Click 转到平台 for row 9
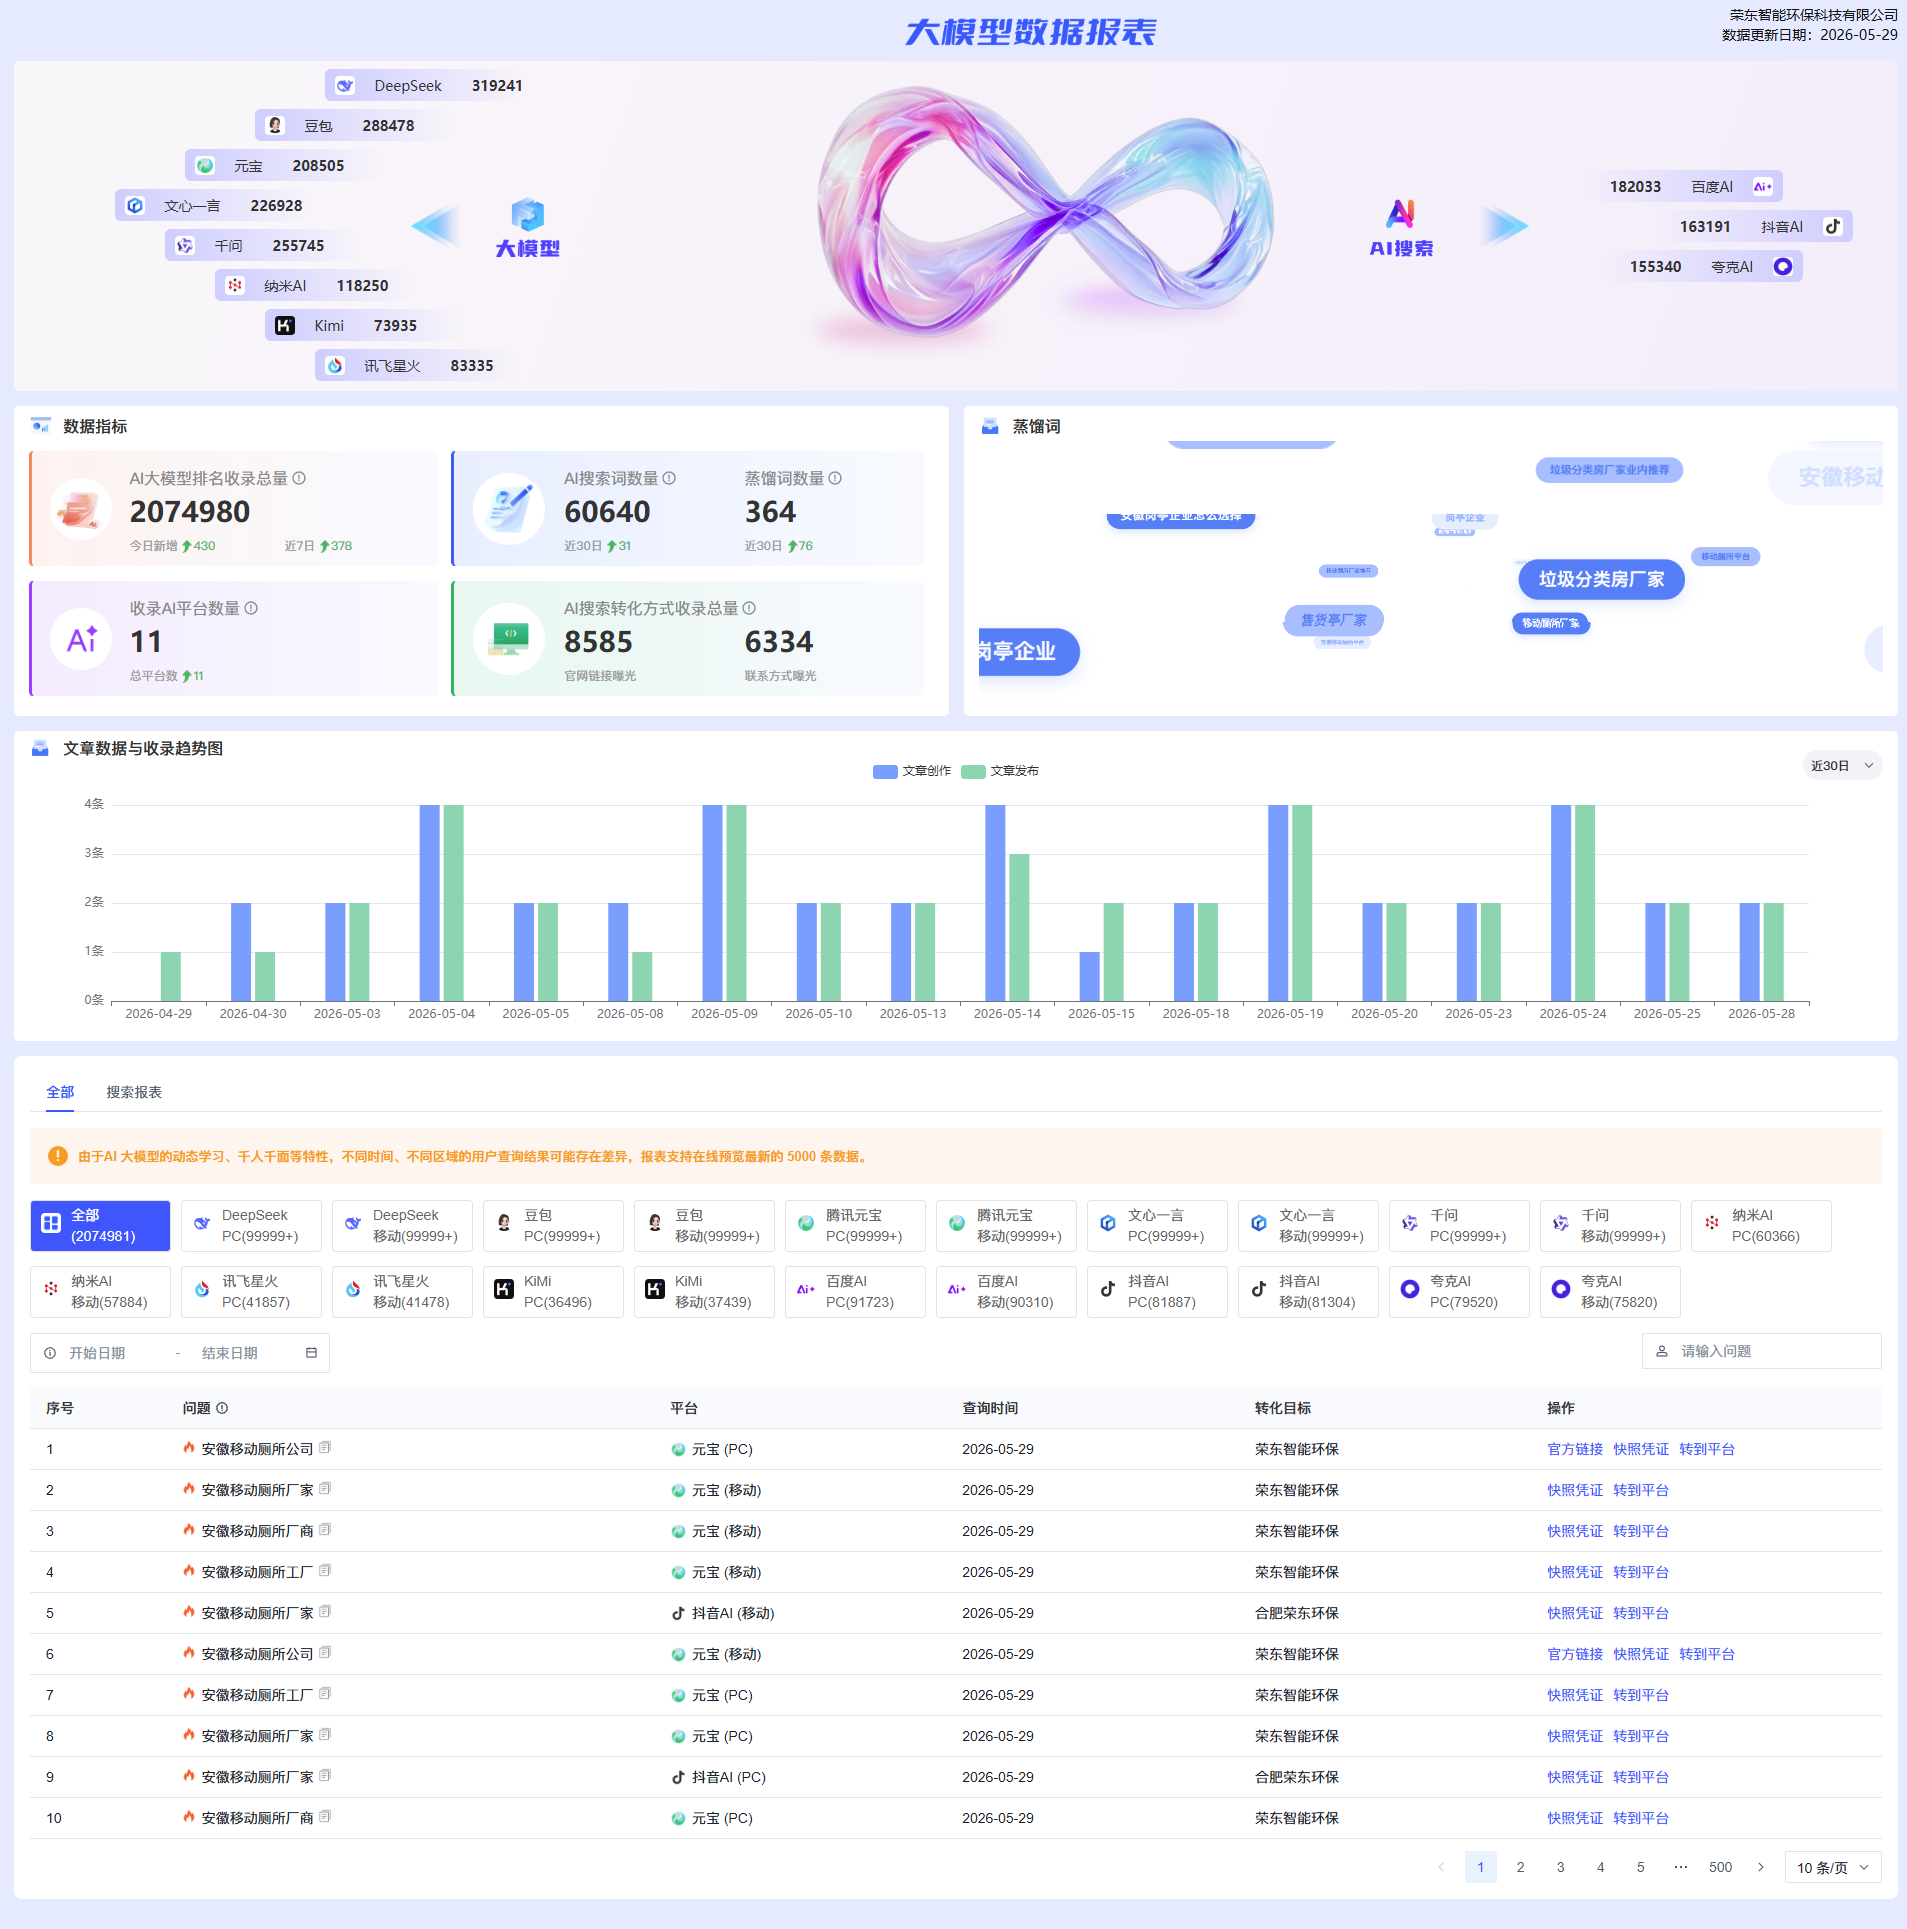Viewport: 1907px width, 1929px height. (x=1641, y=1777)
